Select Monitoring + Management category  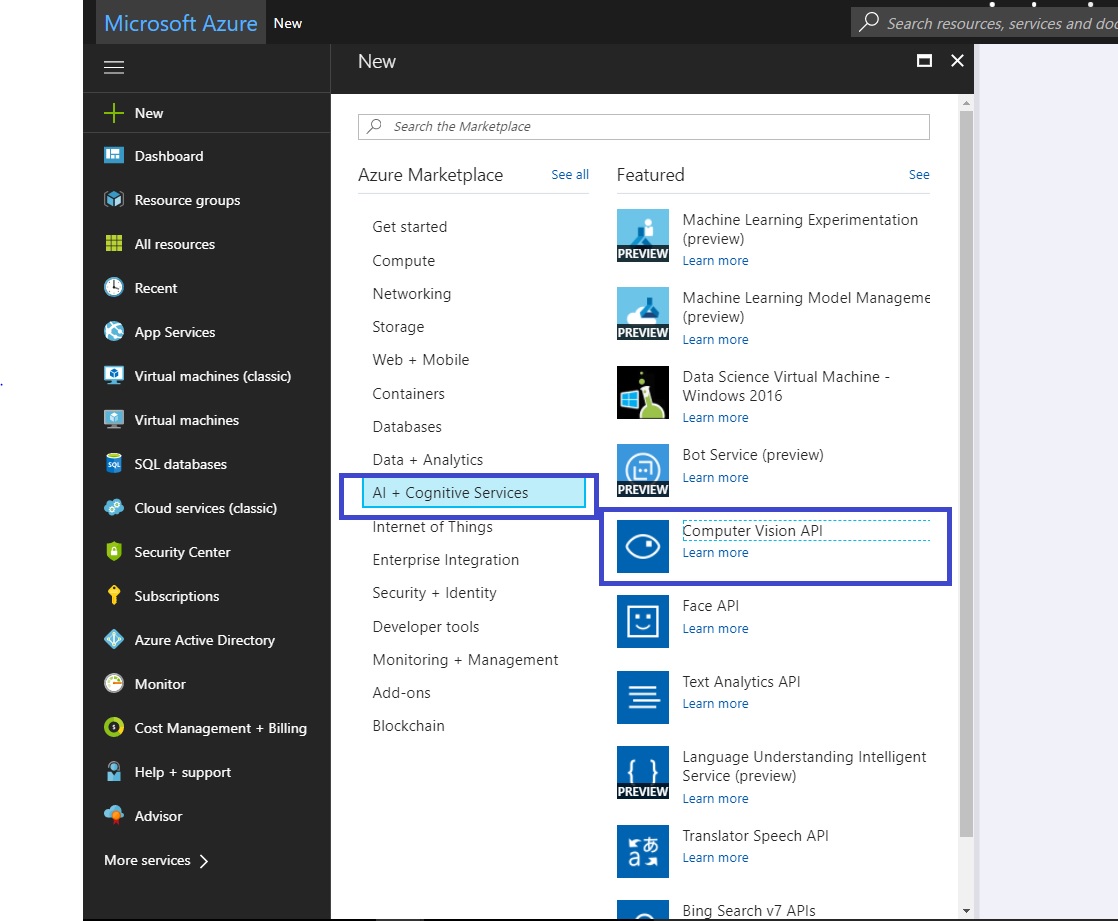[x=465, y=660]
